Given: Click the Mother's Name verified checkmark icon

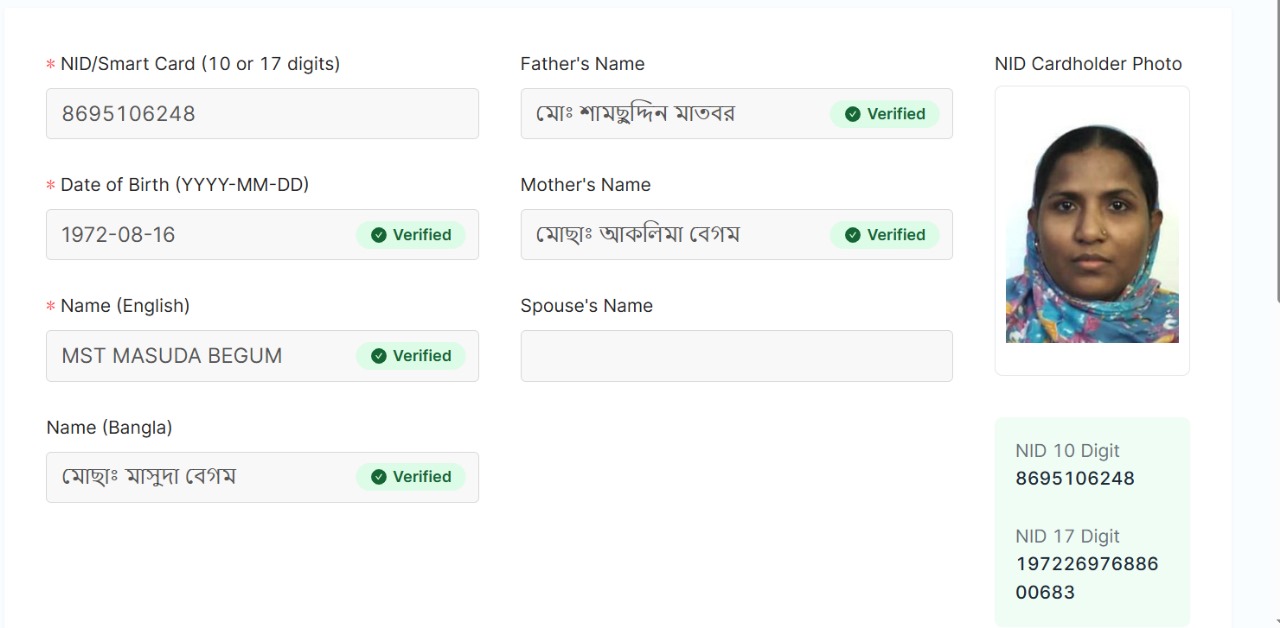Looking at the screenshot, I should coord(853,235).
